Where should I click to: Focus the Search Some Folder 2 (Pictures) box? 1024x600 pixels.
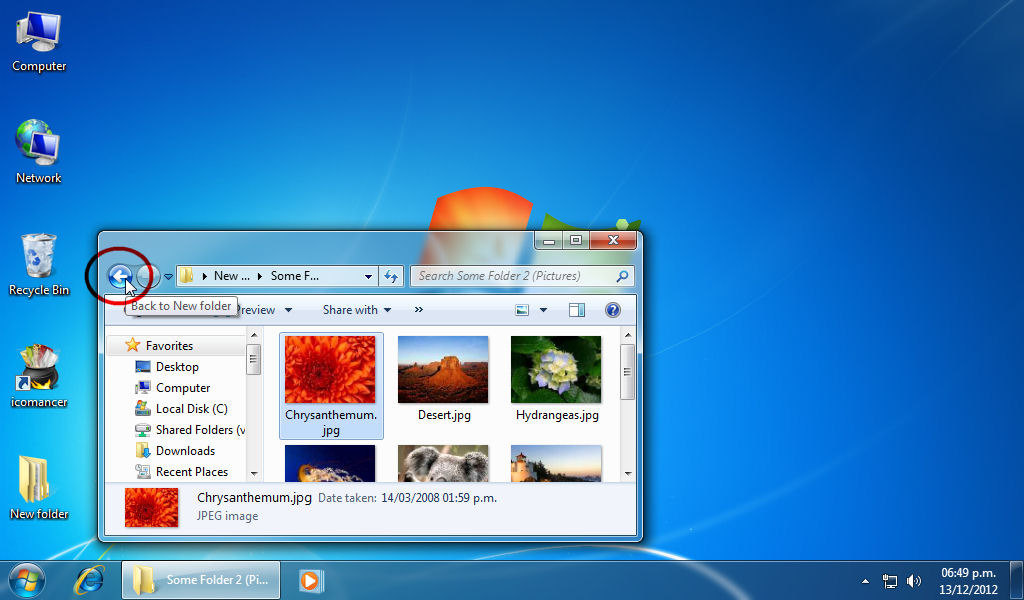[522, 276]
